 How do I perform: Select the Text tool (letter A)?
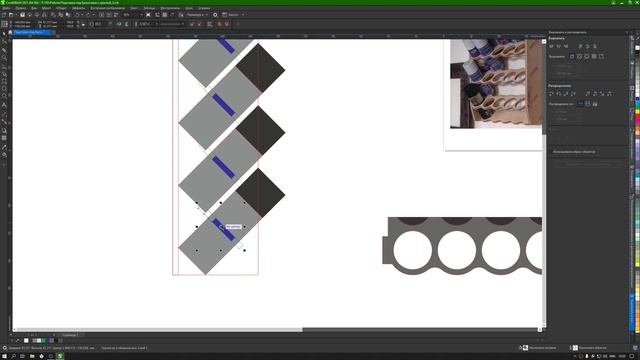pyautogui.click(x=4, y=105)
